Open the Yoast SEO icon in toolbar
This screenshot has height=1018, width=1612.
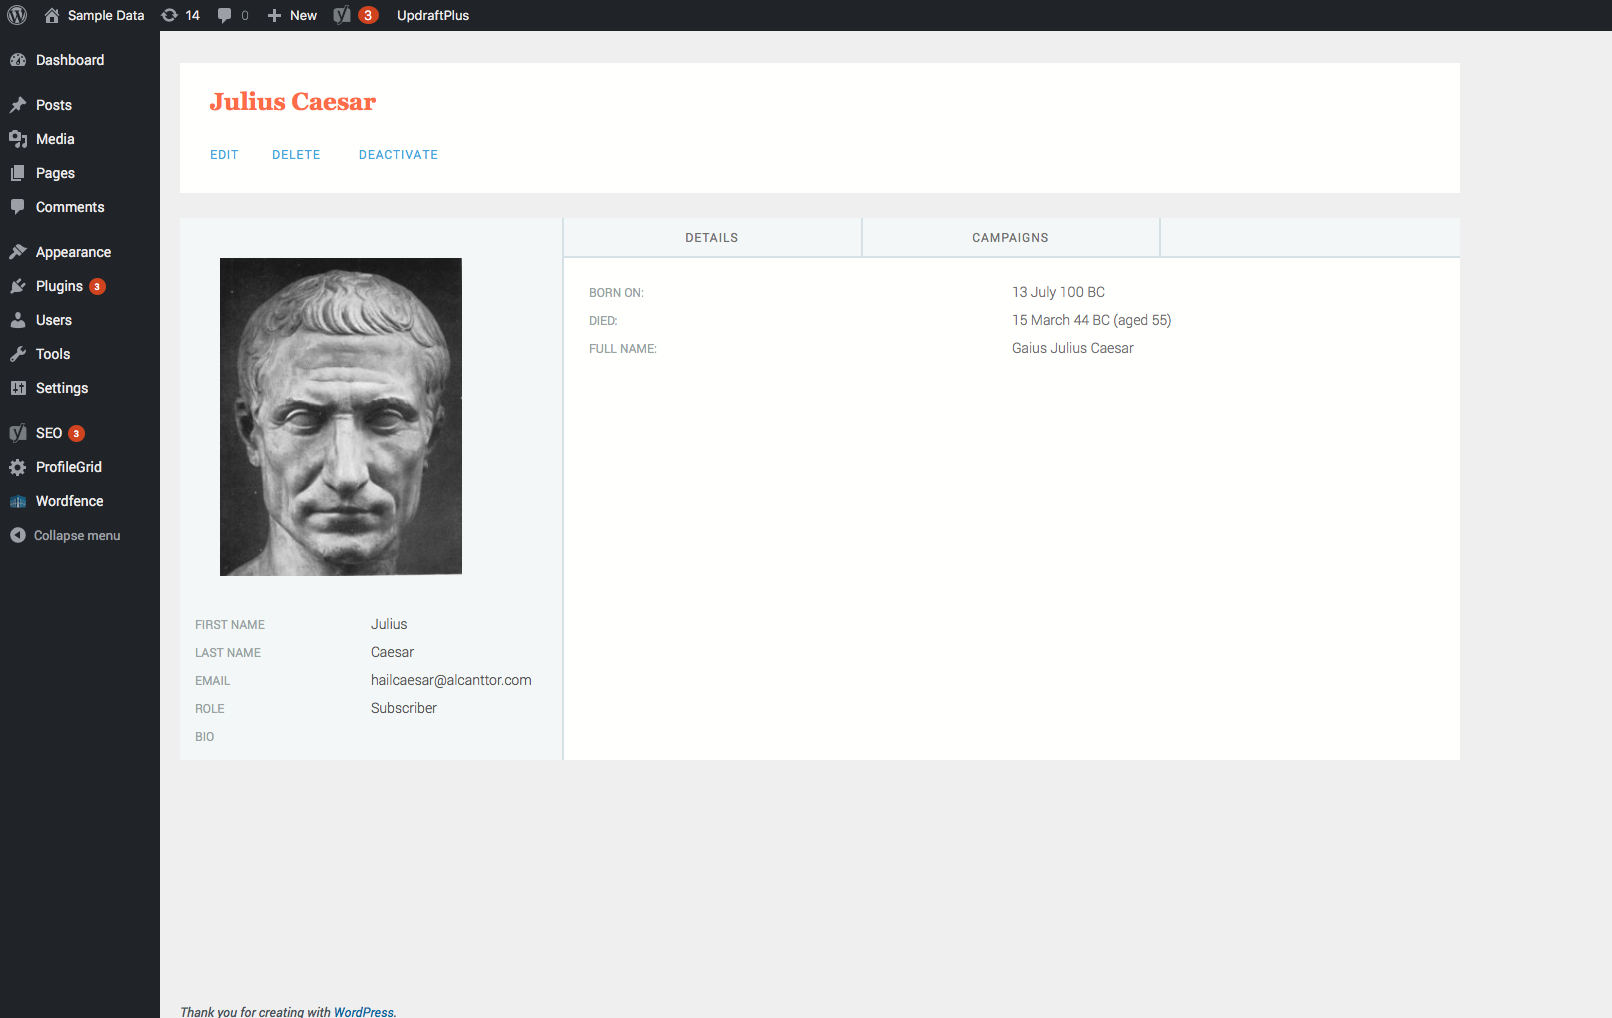click(x=343, y=15)
